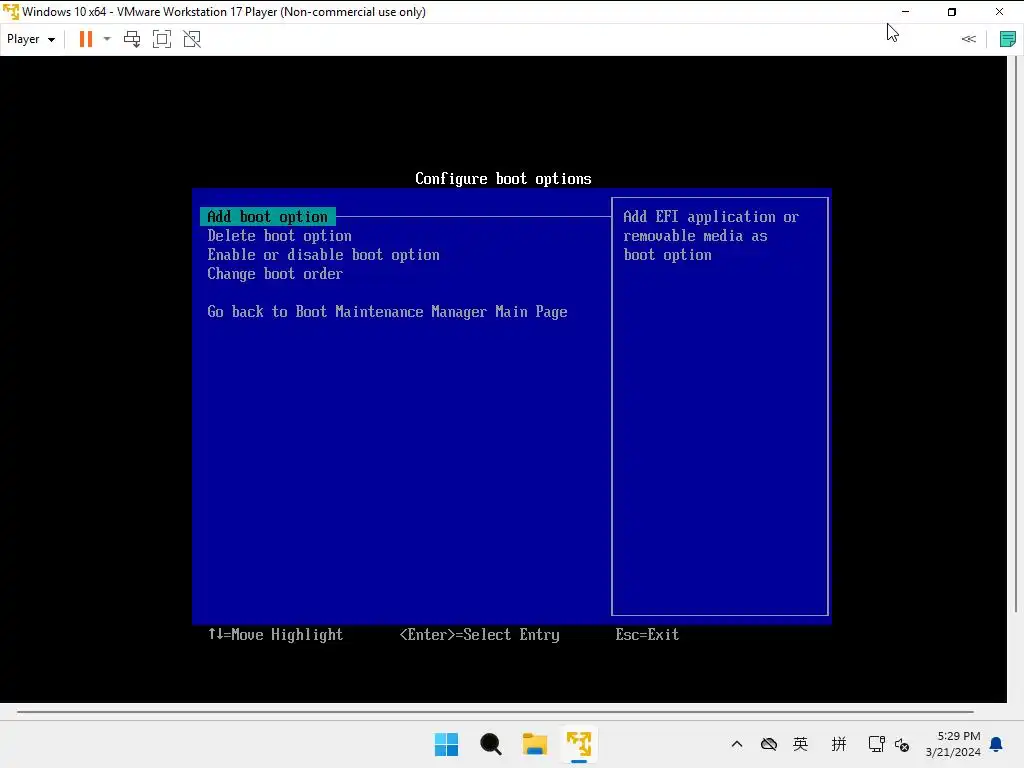Send Ctrl+Alt+Del to the virtual machine
Screen dimensions: 1024x768
(x=132, y=39)
